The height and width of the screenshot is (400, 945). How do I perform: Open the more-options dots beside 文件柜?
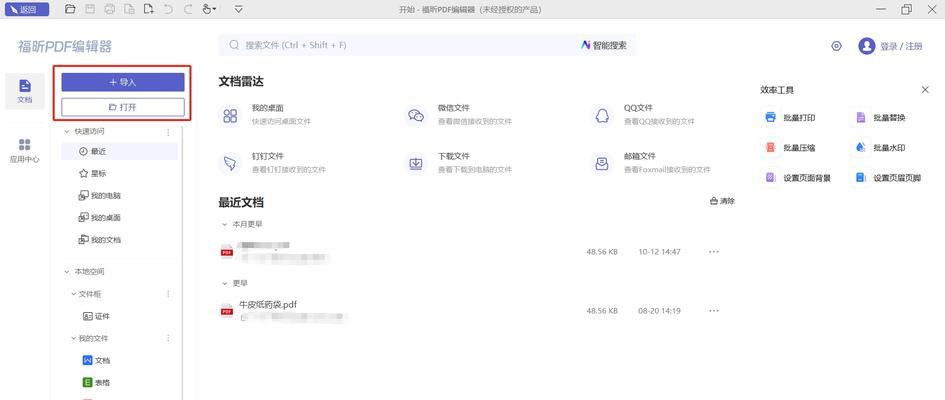[x=168, y=294]
